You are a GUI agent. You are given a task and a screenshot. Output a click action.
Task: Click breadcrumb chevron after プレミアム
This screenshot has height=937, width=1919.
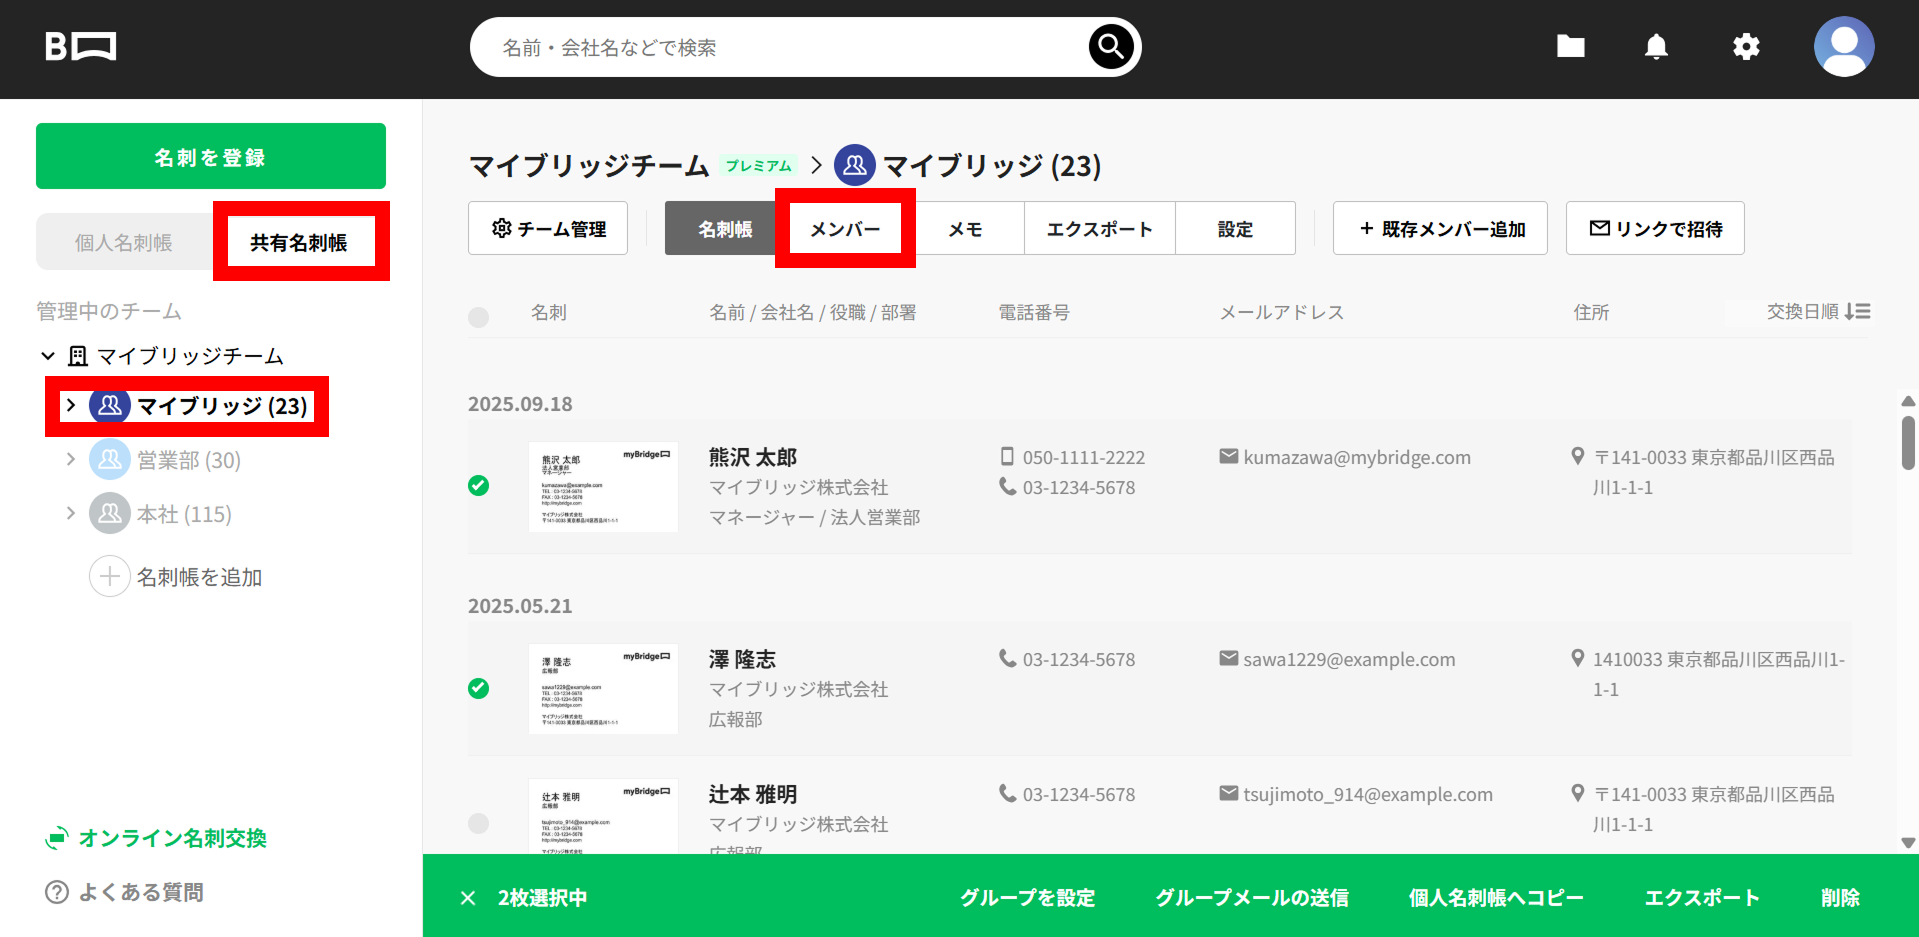point(816,165)
